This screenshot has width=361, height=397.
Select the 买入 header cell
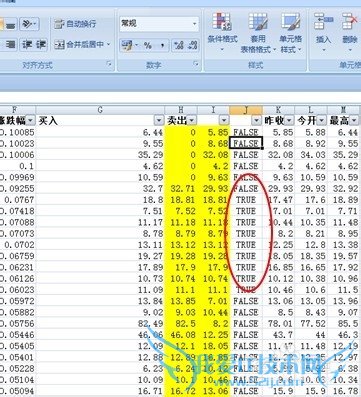(x=100, y=120)
